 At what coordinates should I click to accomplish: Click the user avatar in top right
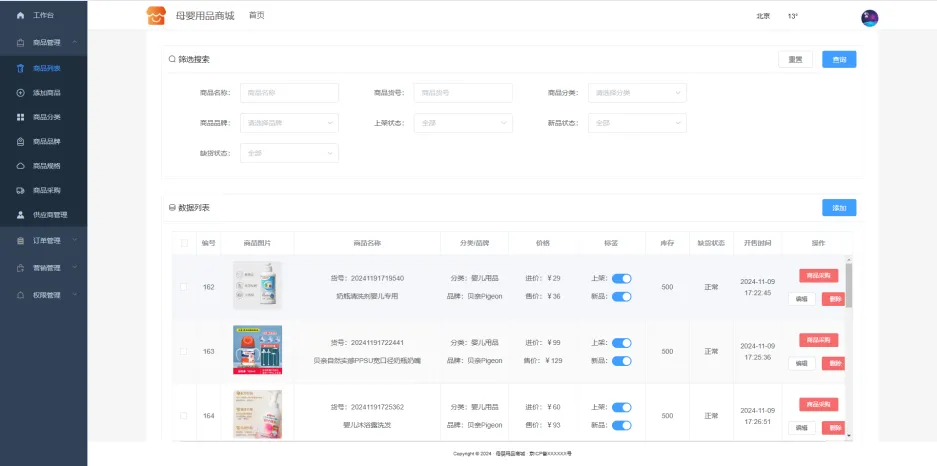click(869, 17)
